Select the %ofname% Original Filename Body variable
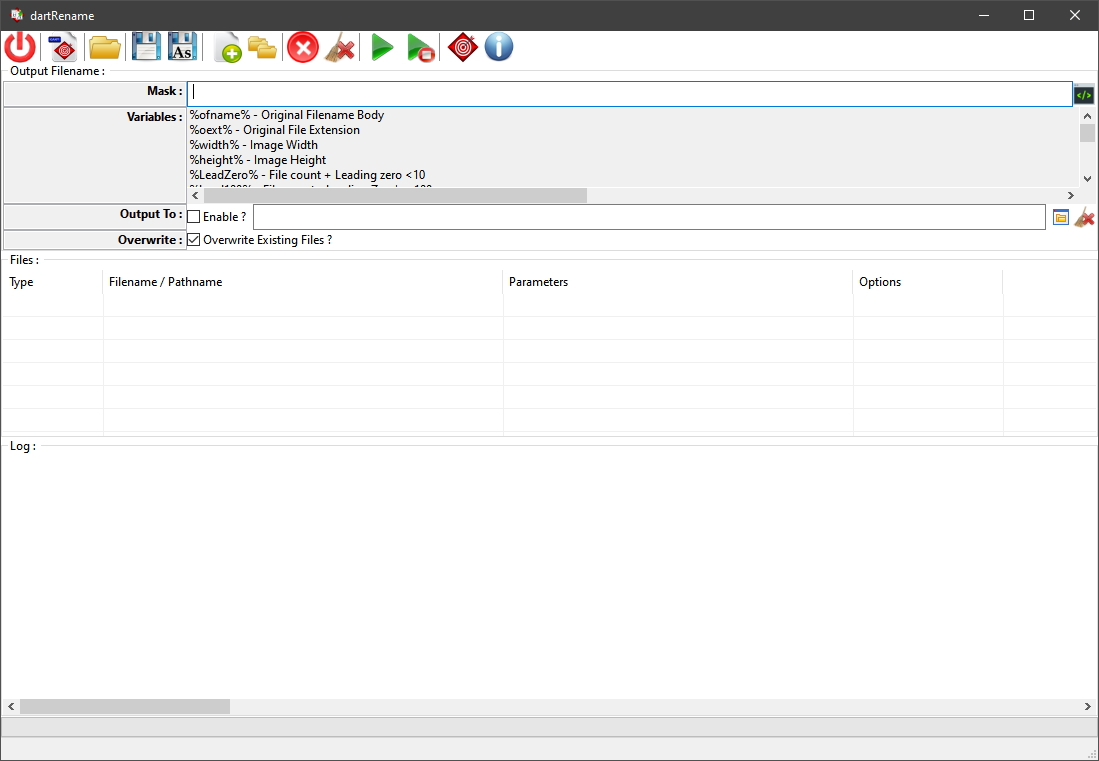Image resolution: width=1099 pixels, height=761 pixels. 287,115
